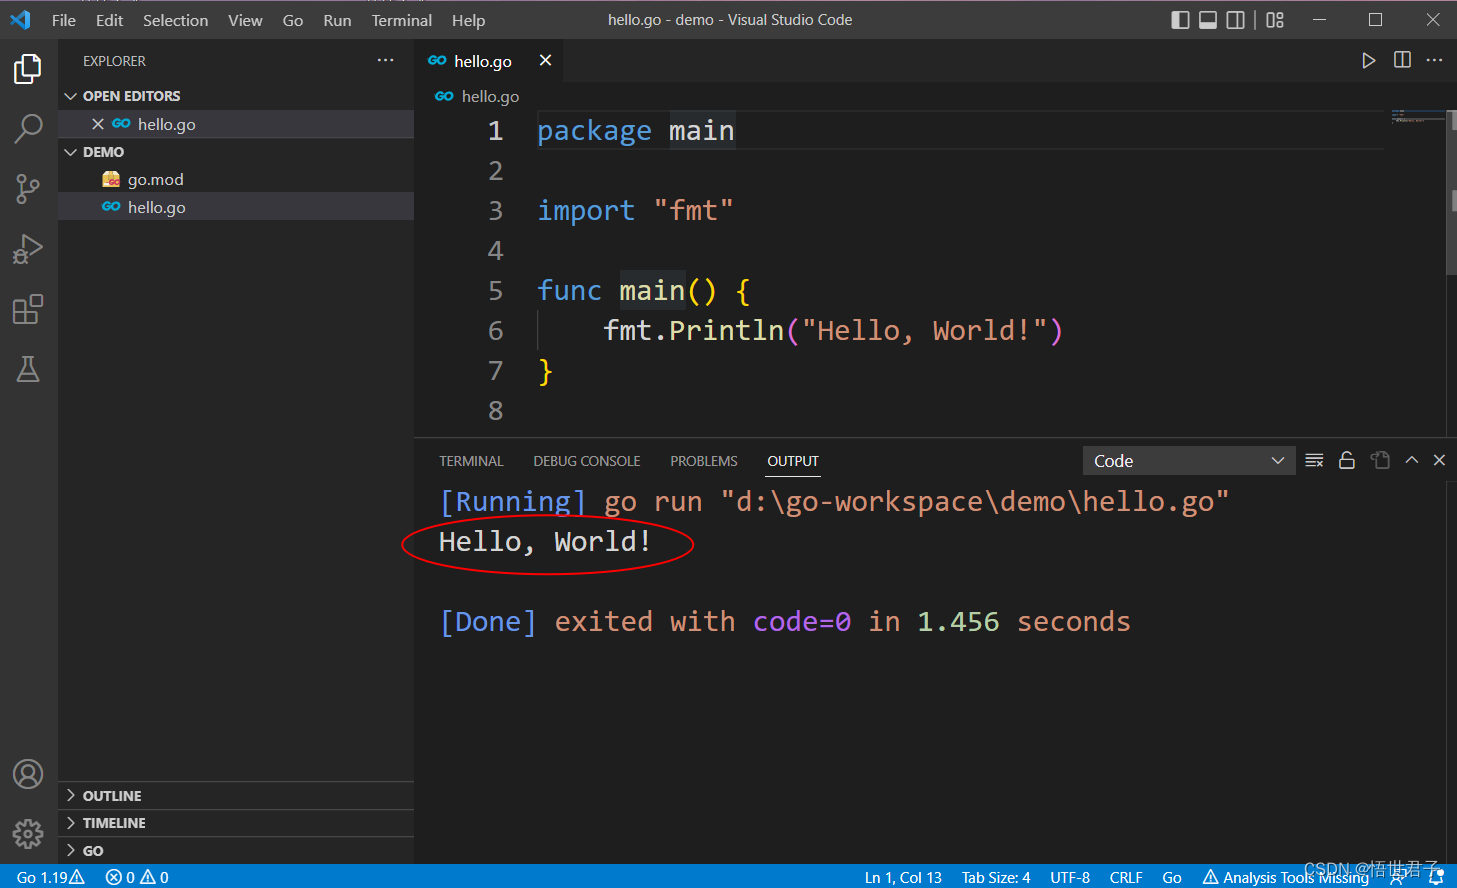This screenshot has height=888, width=1457.
Task: Open Run and Debug view
Action: [x=28, y=248]
